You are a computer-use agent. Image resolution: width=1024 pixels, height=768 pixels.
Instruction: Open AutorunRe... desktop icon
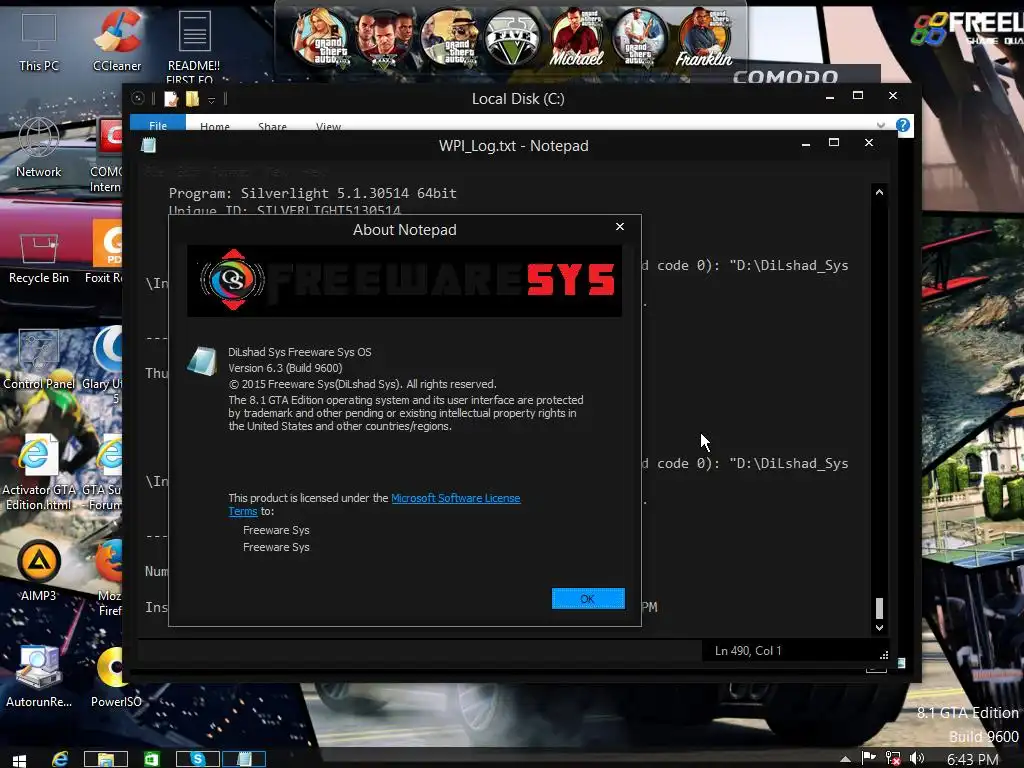tap(39, 677)
